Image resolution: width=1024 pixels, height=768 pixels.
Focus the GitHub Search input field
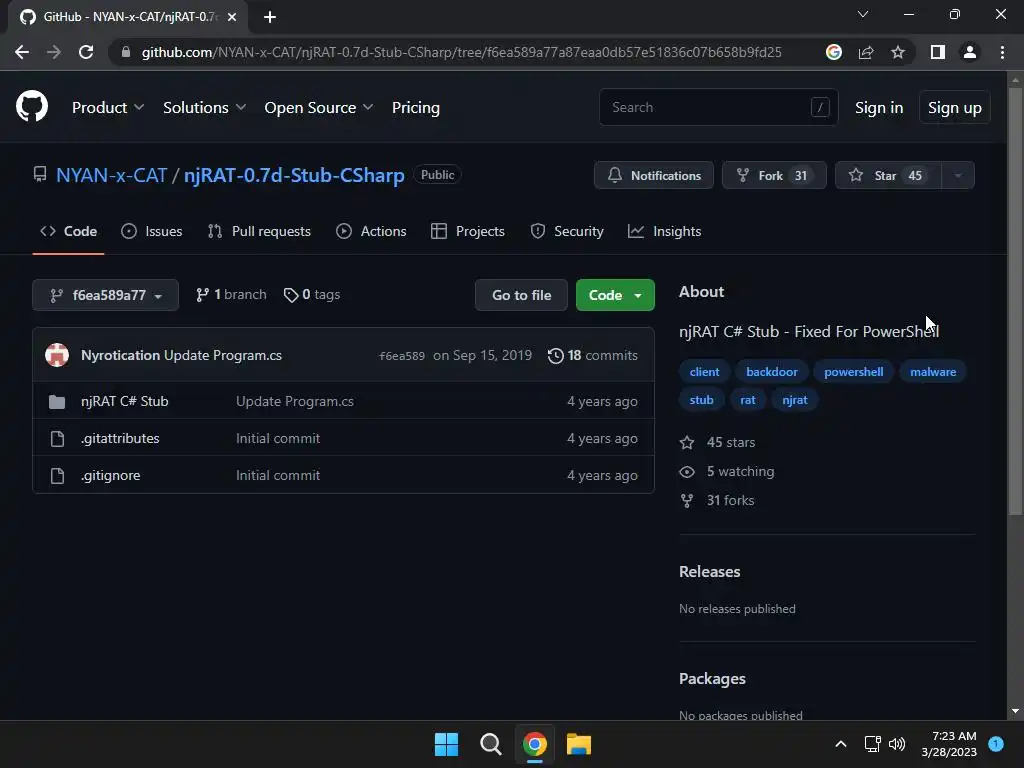pyautogui.click(x=718, y=107)
